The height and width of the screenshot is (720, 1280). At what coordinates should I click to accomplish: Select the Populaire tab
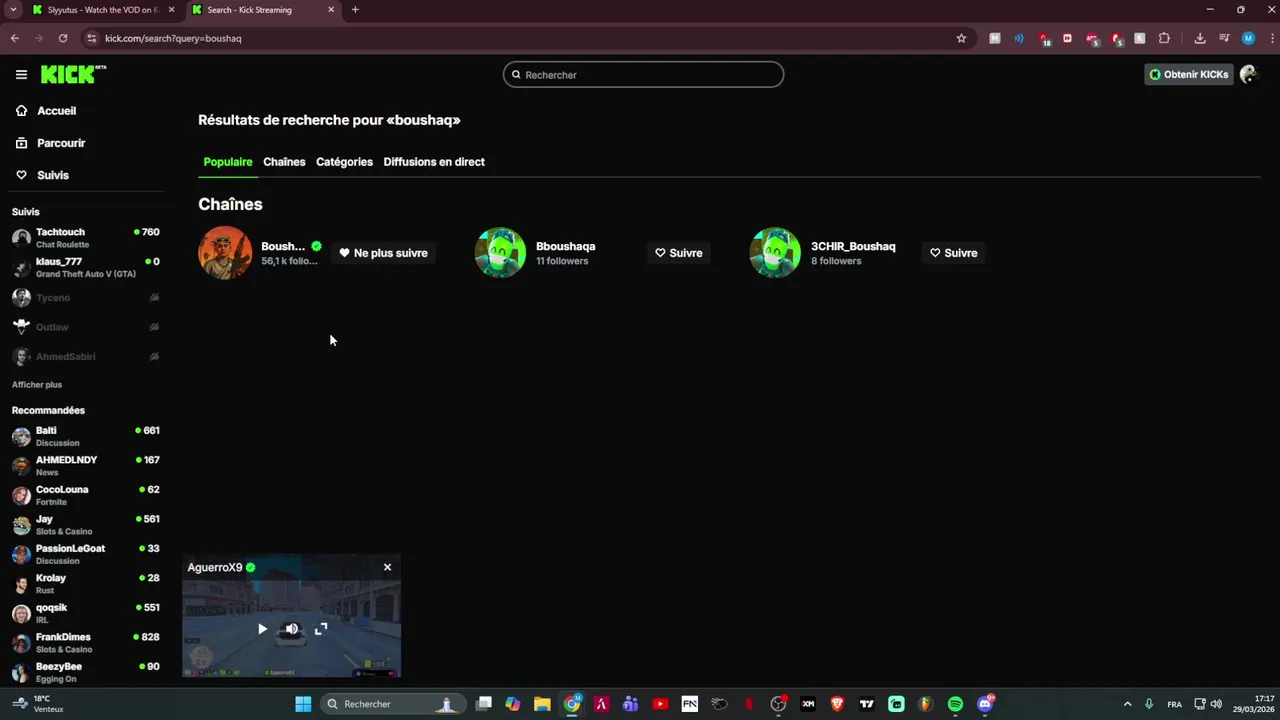pyautogui.click(x=228, y=162)
